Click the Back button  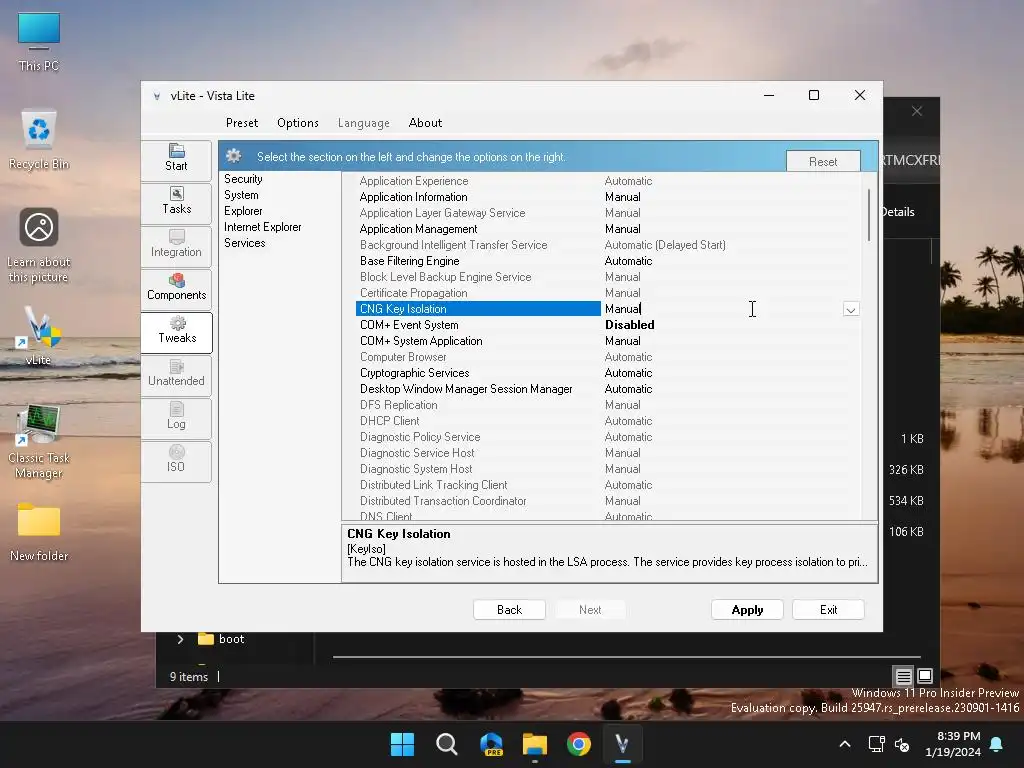point(509,609)
